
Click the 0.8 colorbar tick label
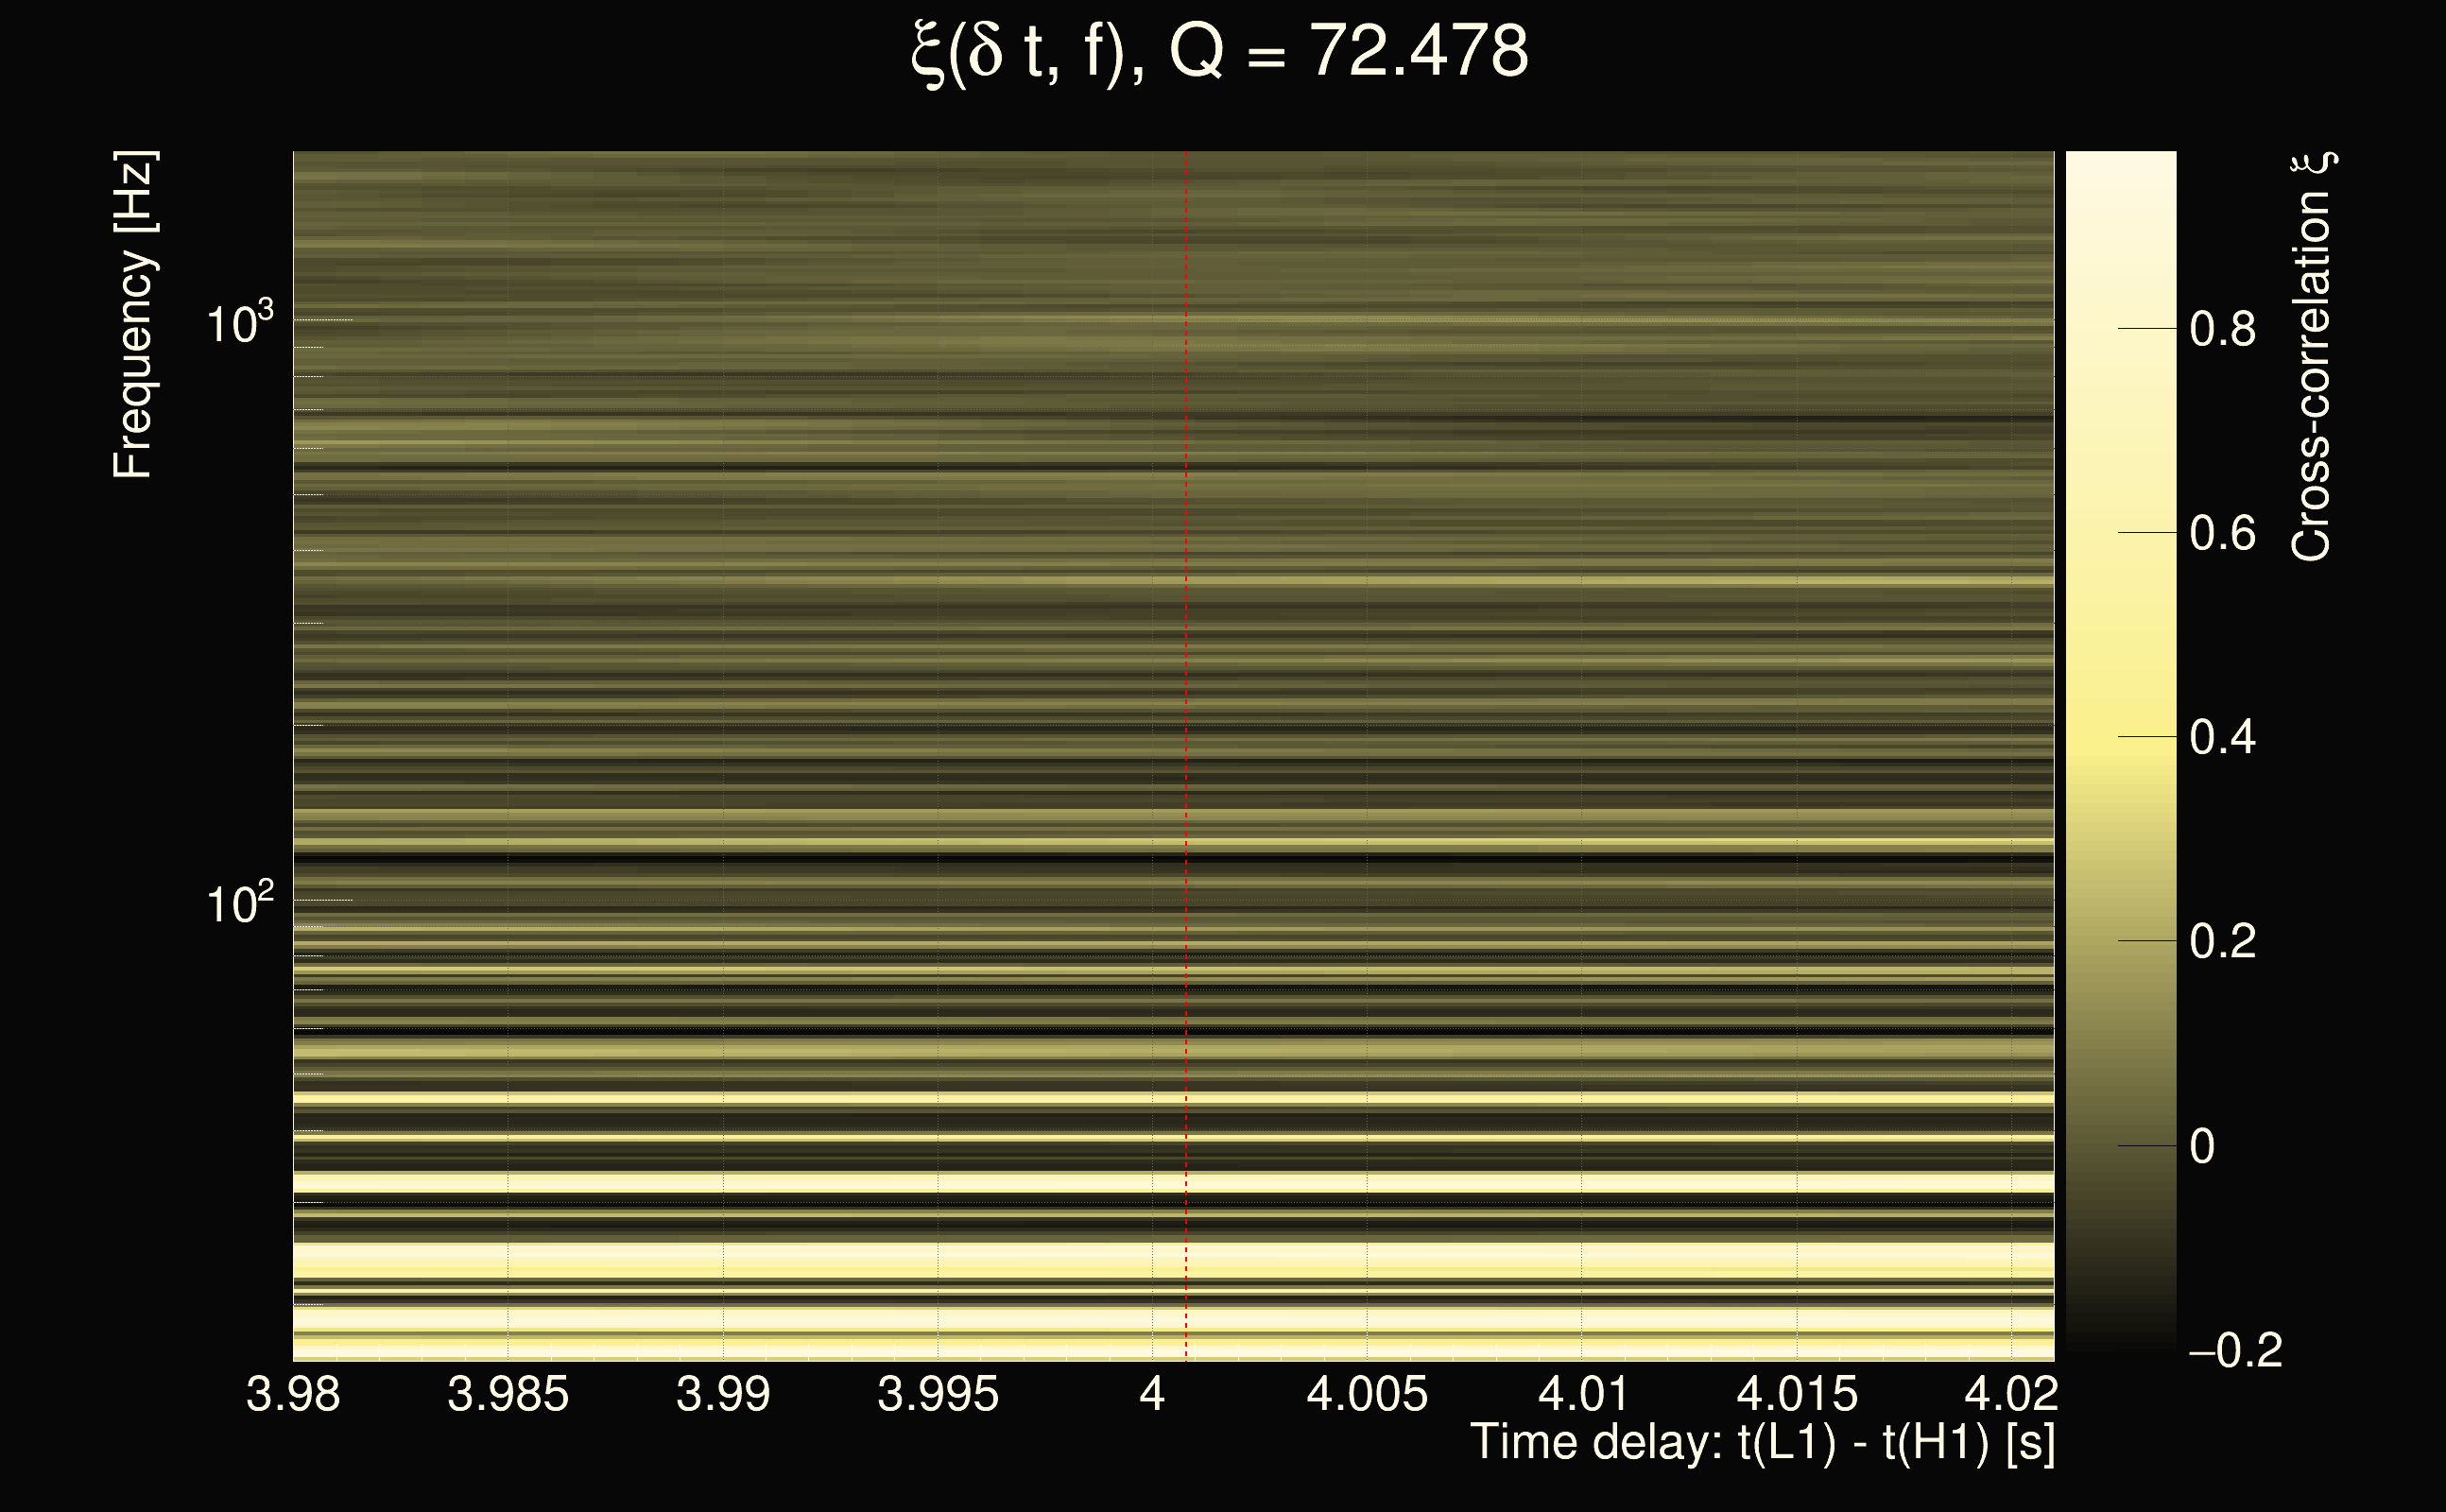pos(2222,329)
